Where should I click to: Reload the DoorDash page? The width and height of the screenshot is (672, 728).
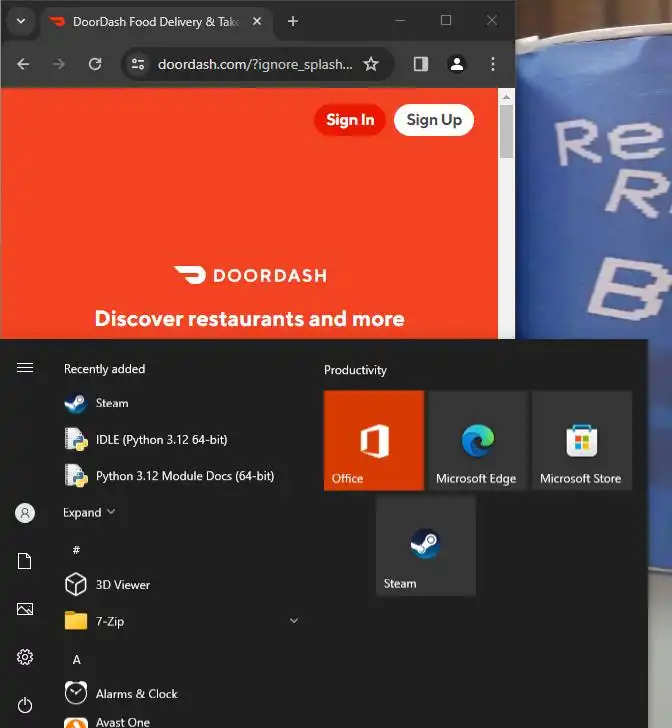95,64
